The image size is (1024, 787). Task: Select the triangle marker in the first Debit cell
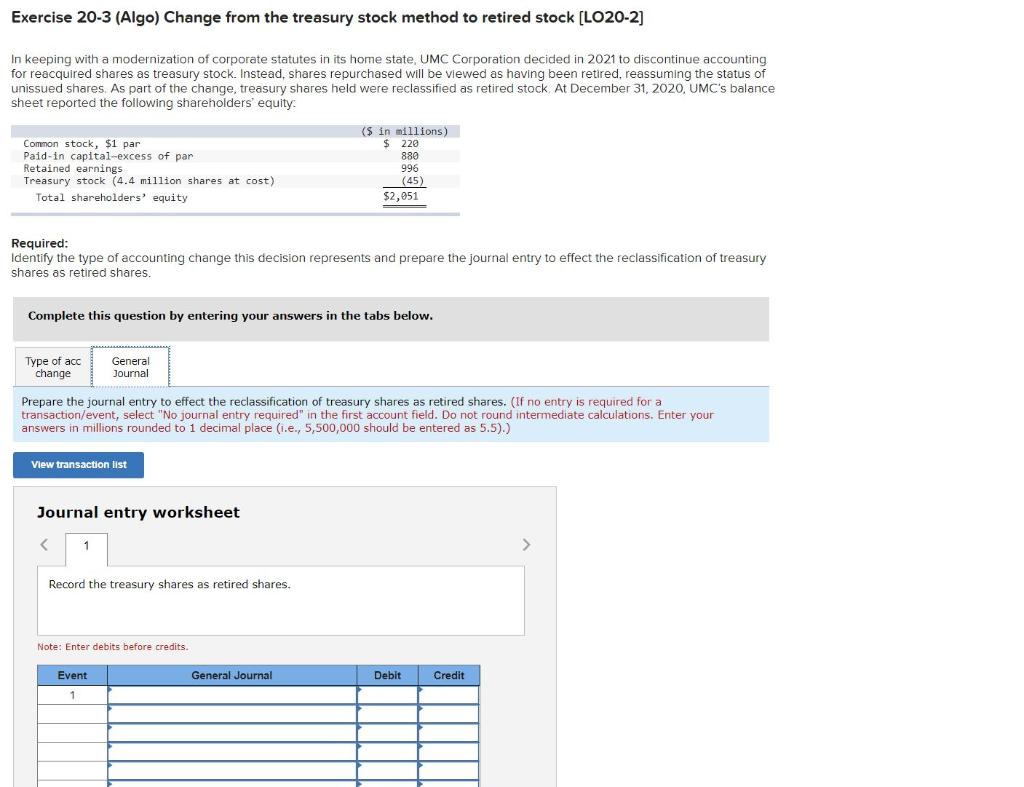(360, 691)
